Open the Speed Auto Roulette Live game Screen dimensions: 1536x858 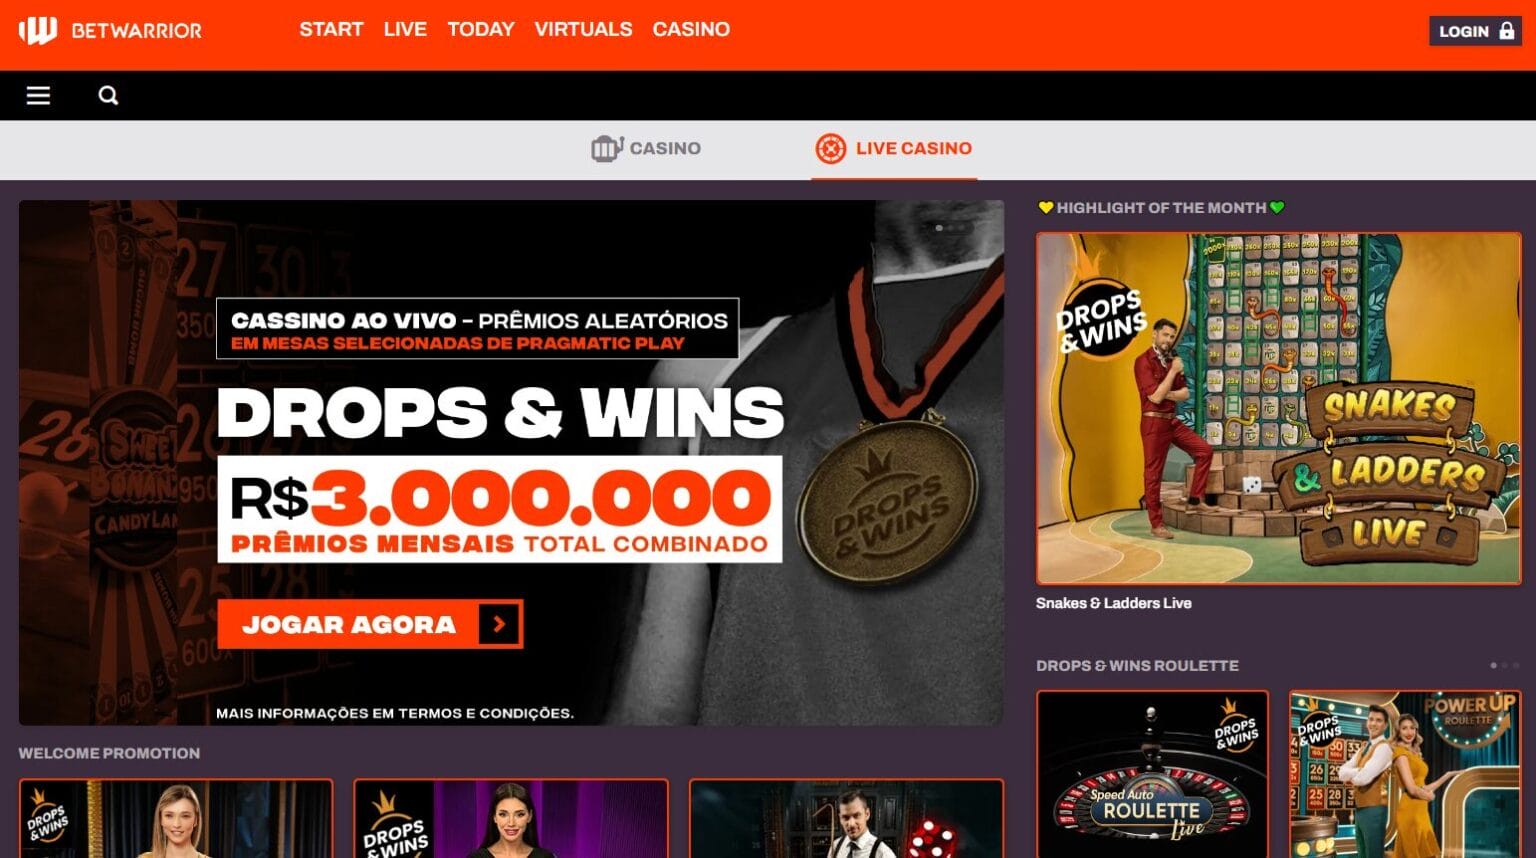pyautogui.click(x=1152, y=774)
